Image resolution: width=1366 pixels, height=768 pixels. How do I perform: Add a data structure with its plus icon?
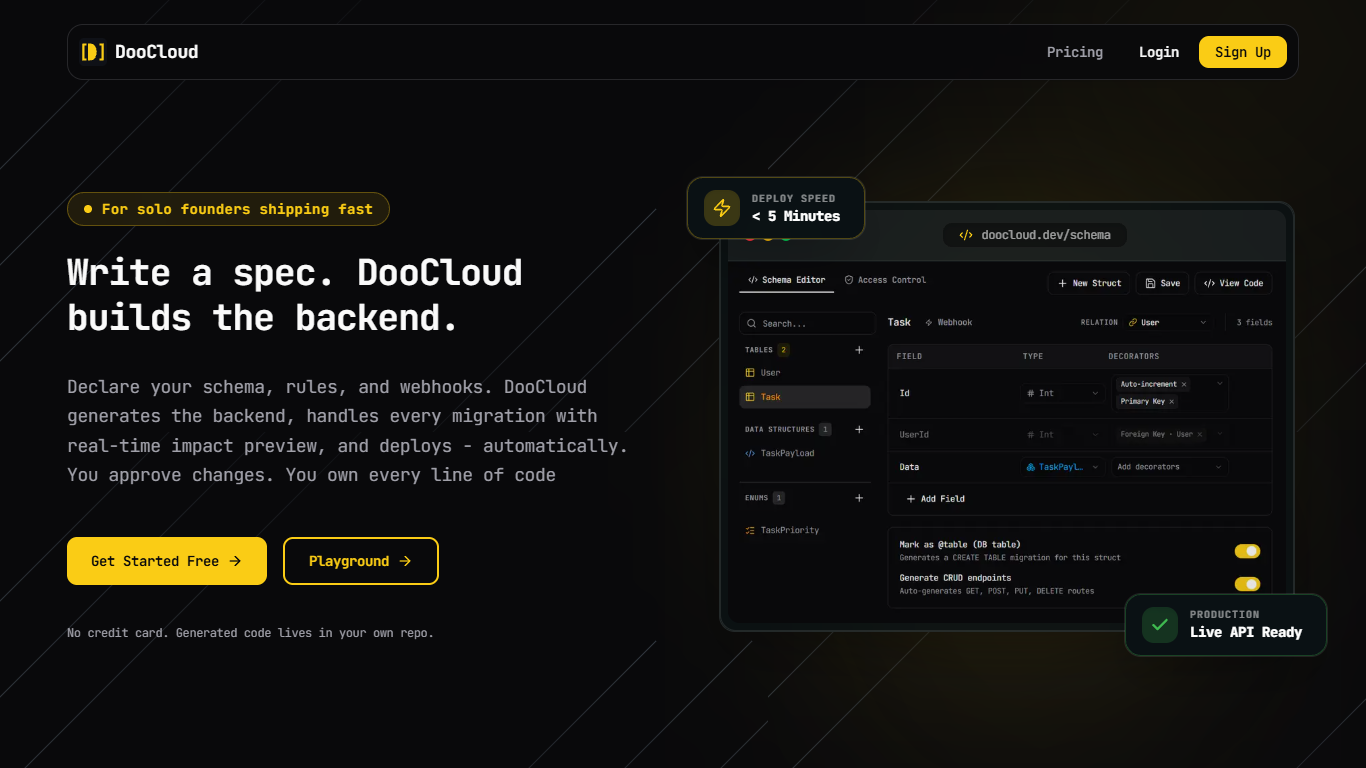pyautogui.click(x=859, y=429)
